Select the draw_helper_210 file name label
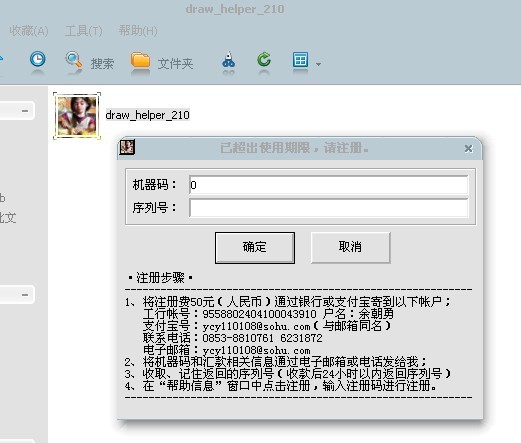The height and width of the screenshot is (443, 521). [x=147, y=115]
